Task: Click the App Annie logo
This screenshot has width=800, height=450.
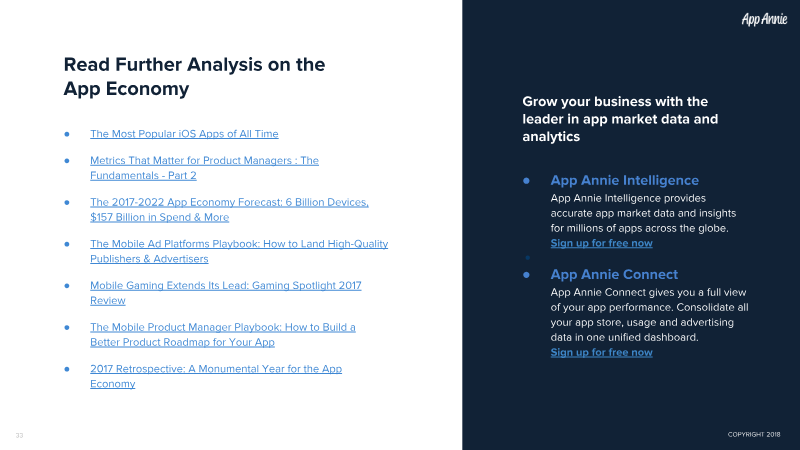Action: point(766,18)
